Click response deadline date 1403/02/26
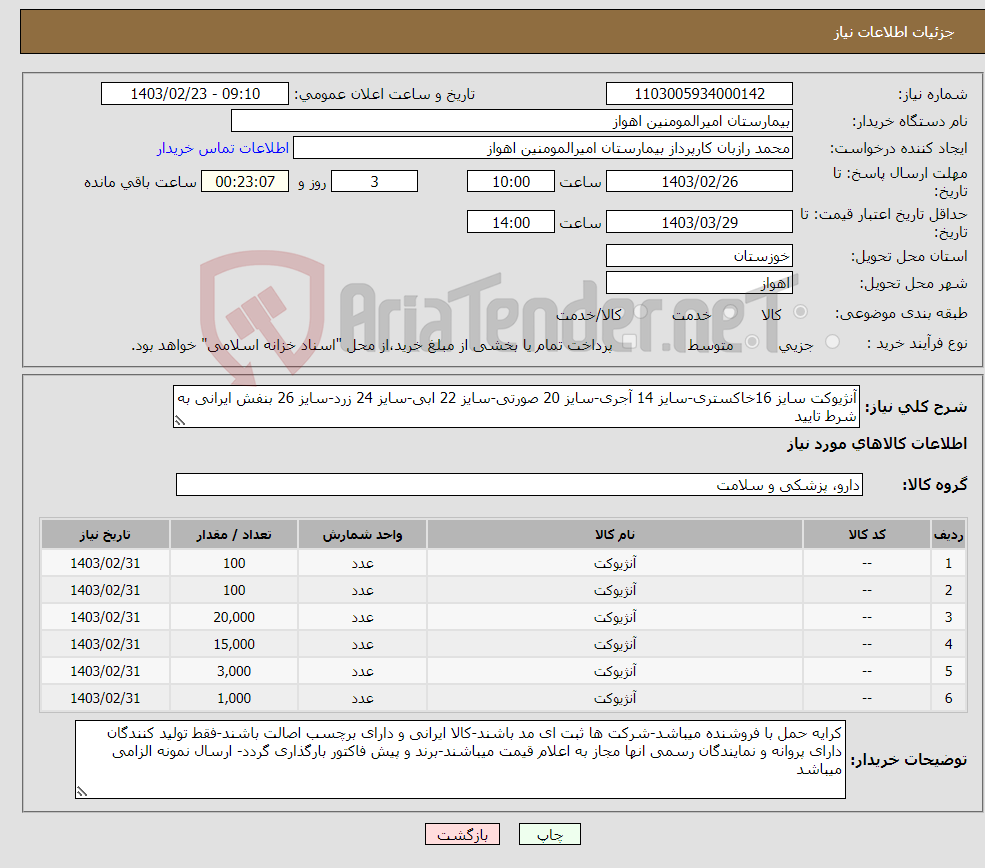Viewport: 985px width, 868px height. 699,182
